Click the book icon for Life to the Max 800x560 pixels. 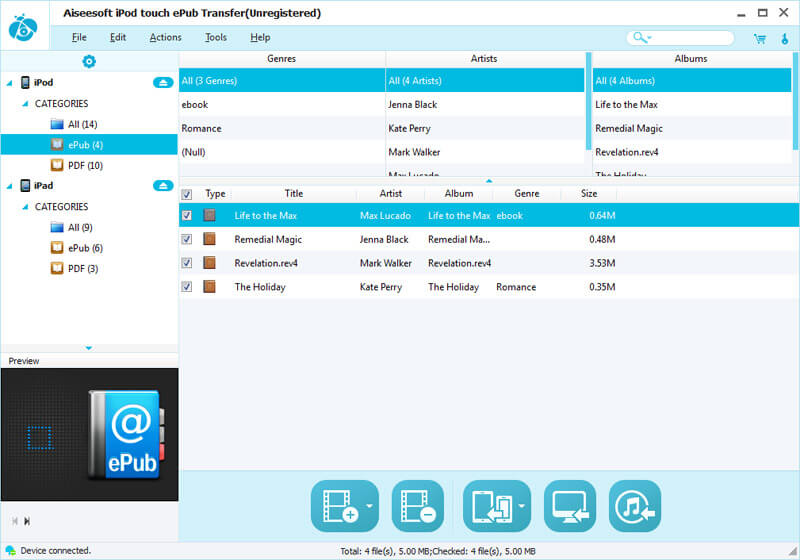(x=209, y=215)
